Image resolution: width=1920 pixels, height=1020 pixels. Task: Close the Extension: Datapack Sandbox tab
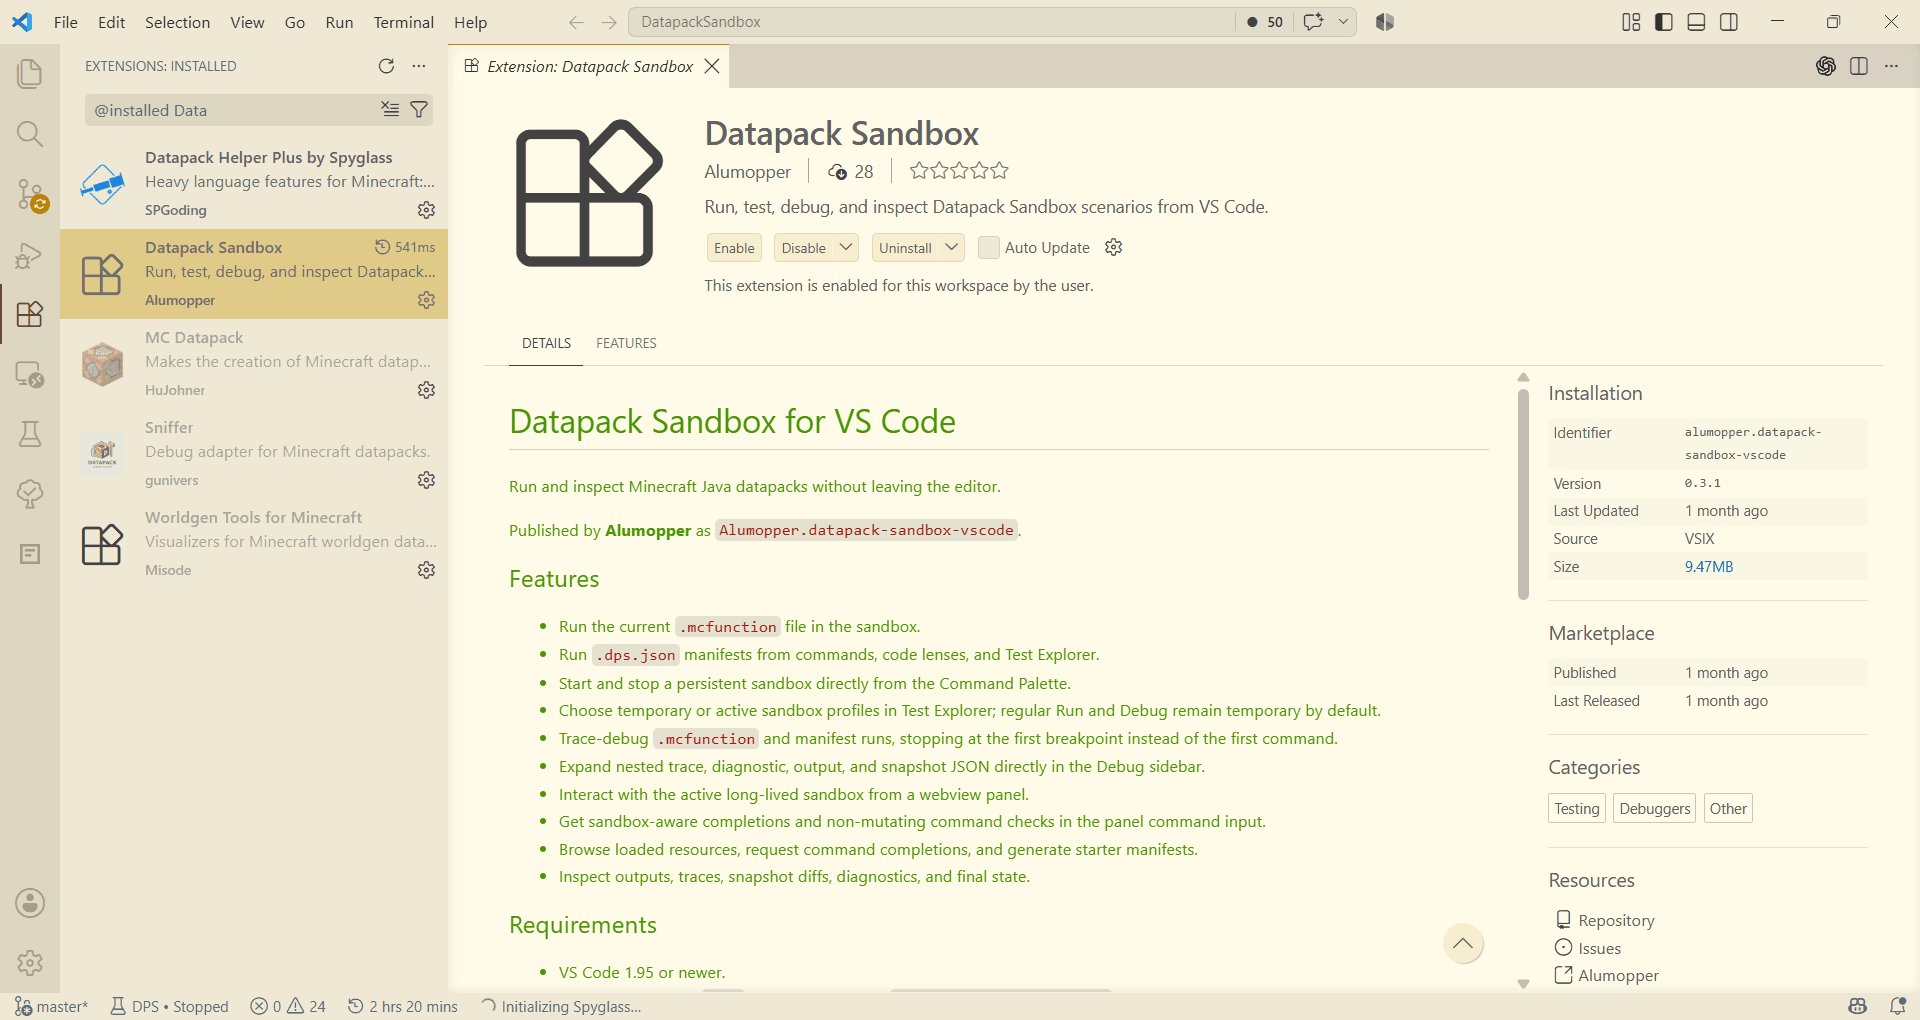pyautogui.click(x=712, y=66)
